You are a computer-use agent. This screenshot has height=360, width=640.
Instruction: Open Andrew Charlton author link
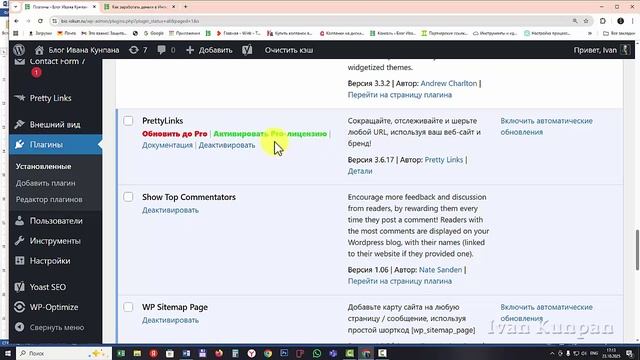pos(449,83)
